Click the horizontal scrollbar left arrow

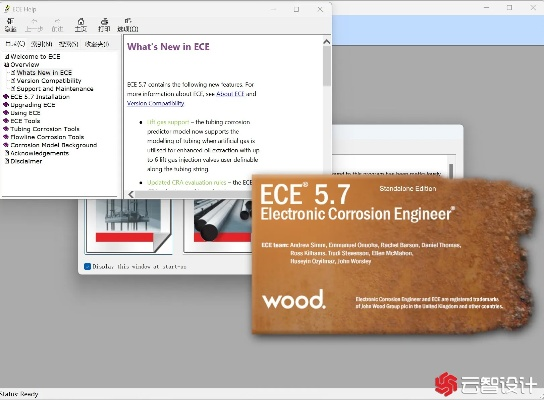131,194
